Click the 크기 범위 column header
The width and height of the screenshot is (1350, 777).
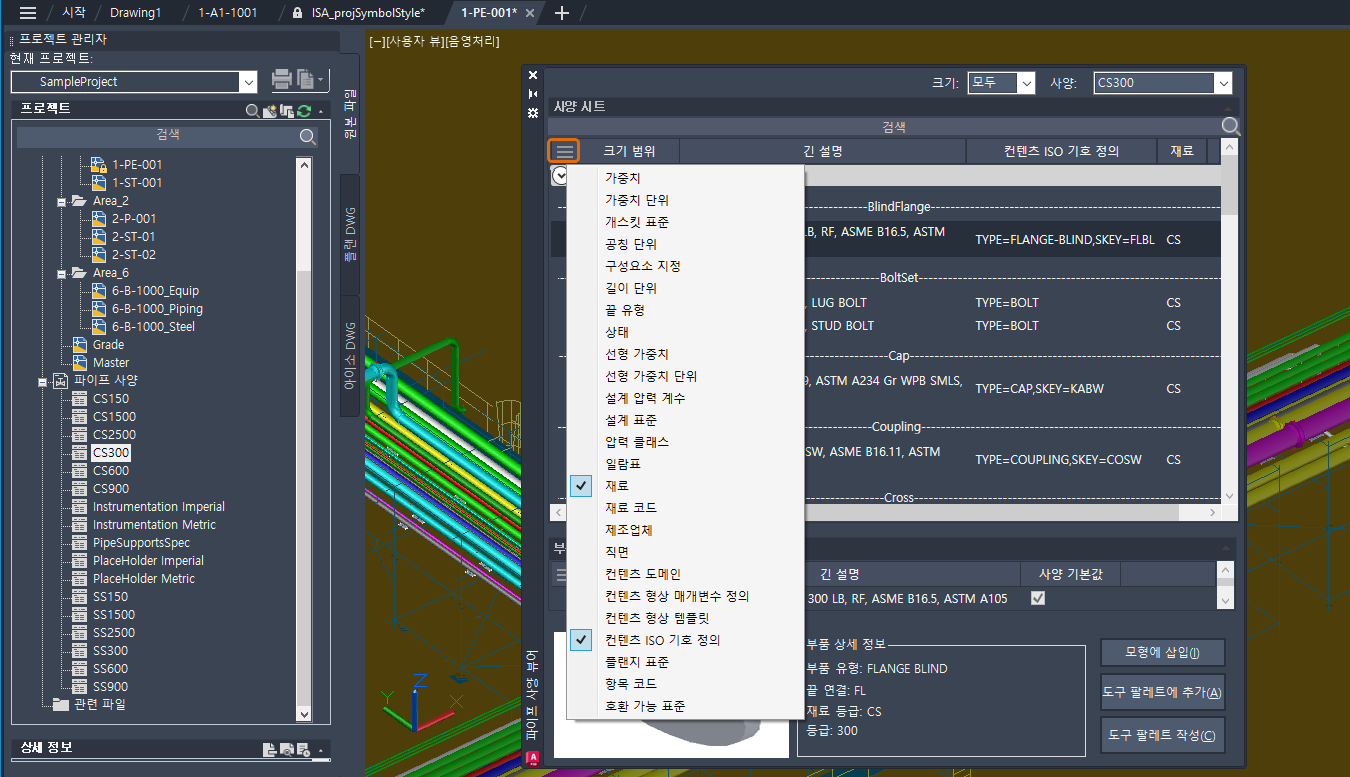click(629, 151)
